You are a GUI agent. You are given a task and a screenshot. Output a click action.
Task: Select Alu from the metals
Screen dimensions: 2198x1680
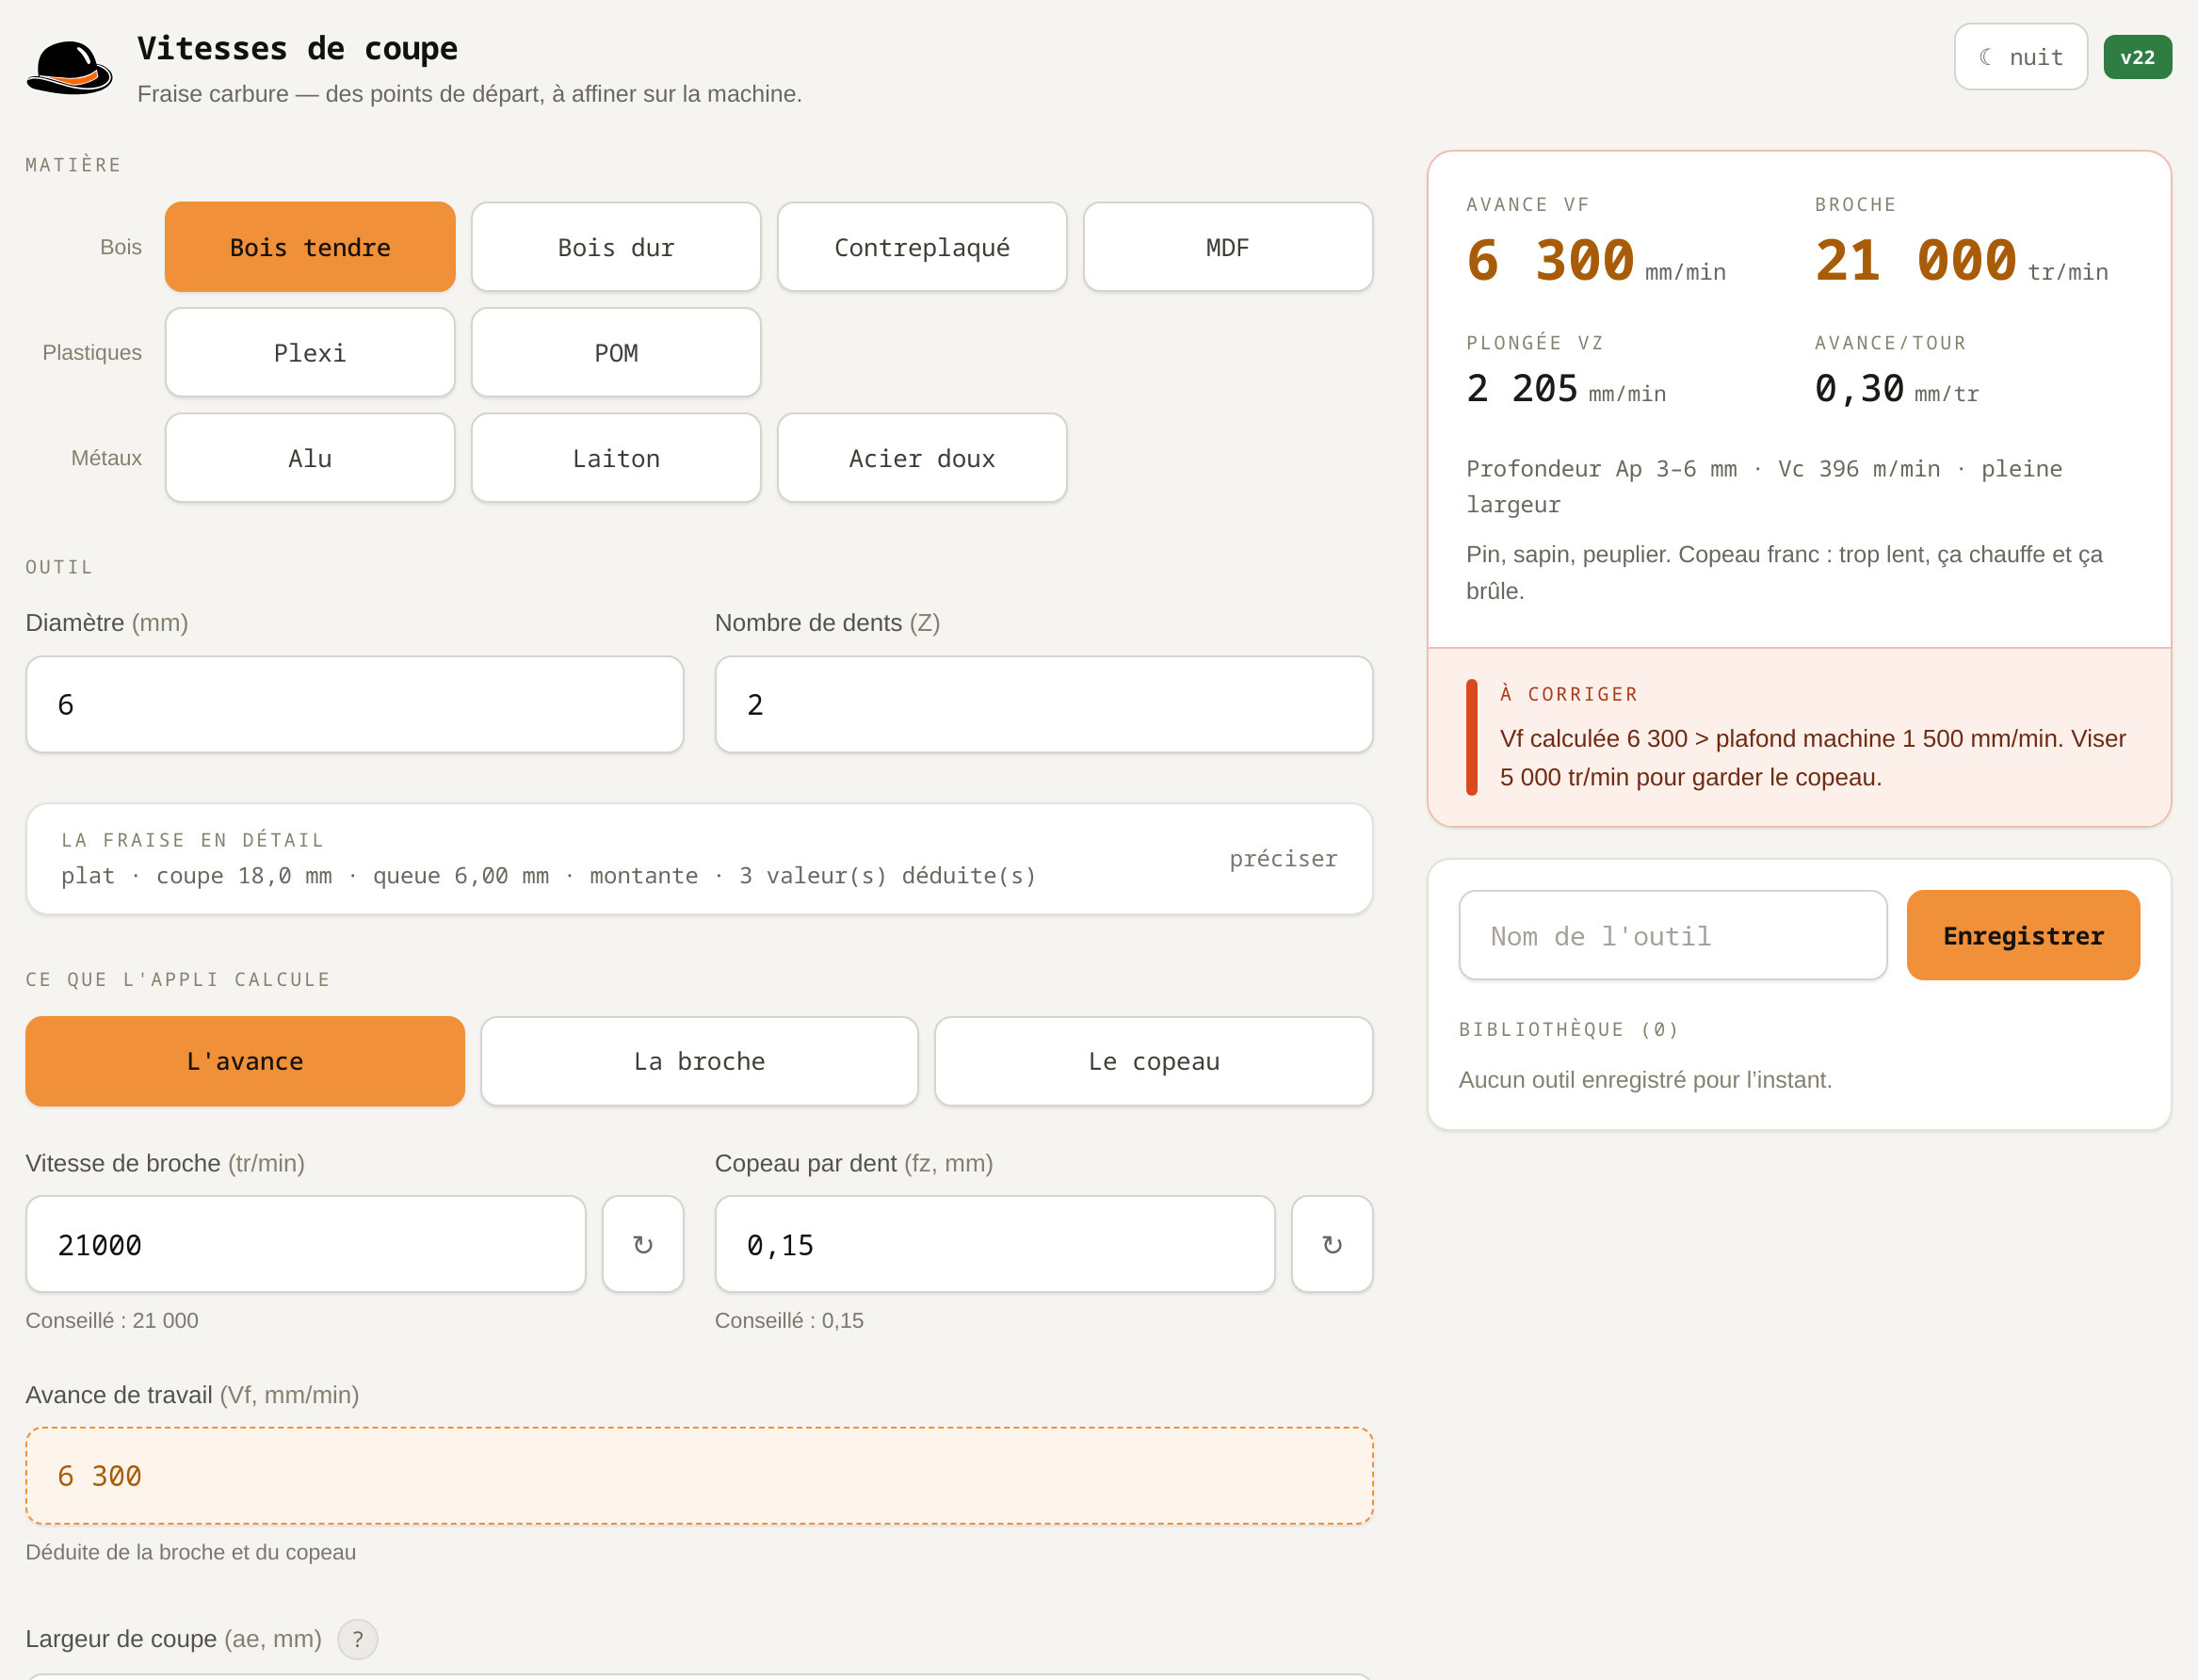[x=310, y=458]
